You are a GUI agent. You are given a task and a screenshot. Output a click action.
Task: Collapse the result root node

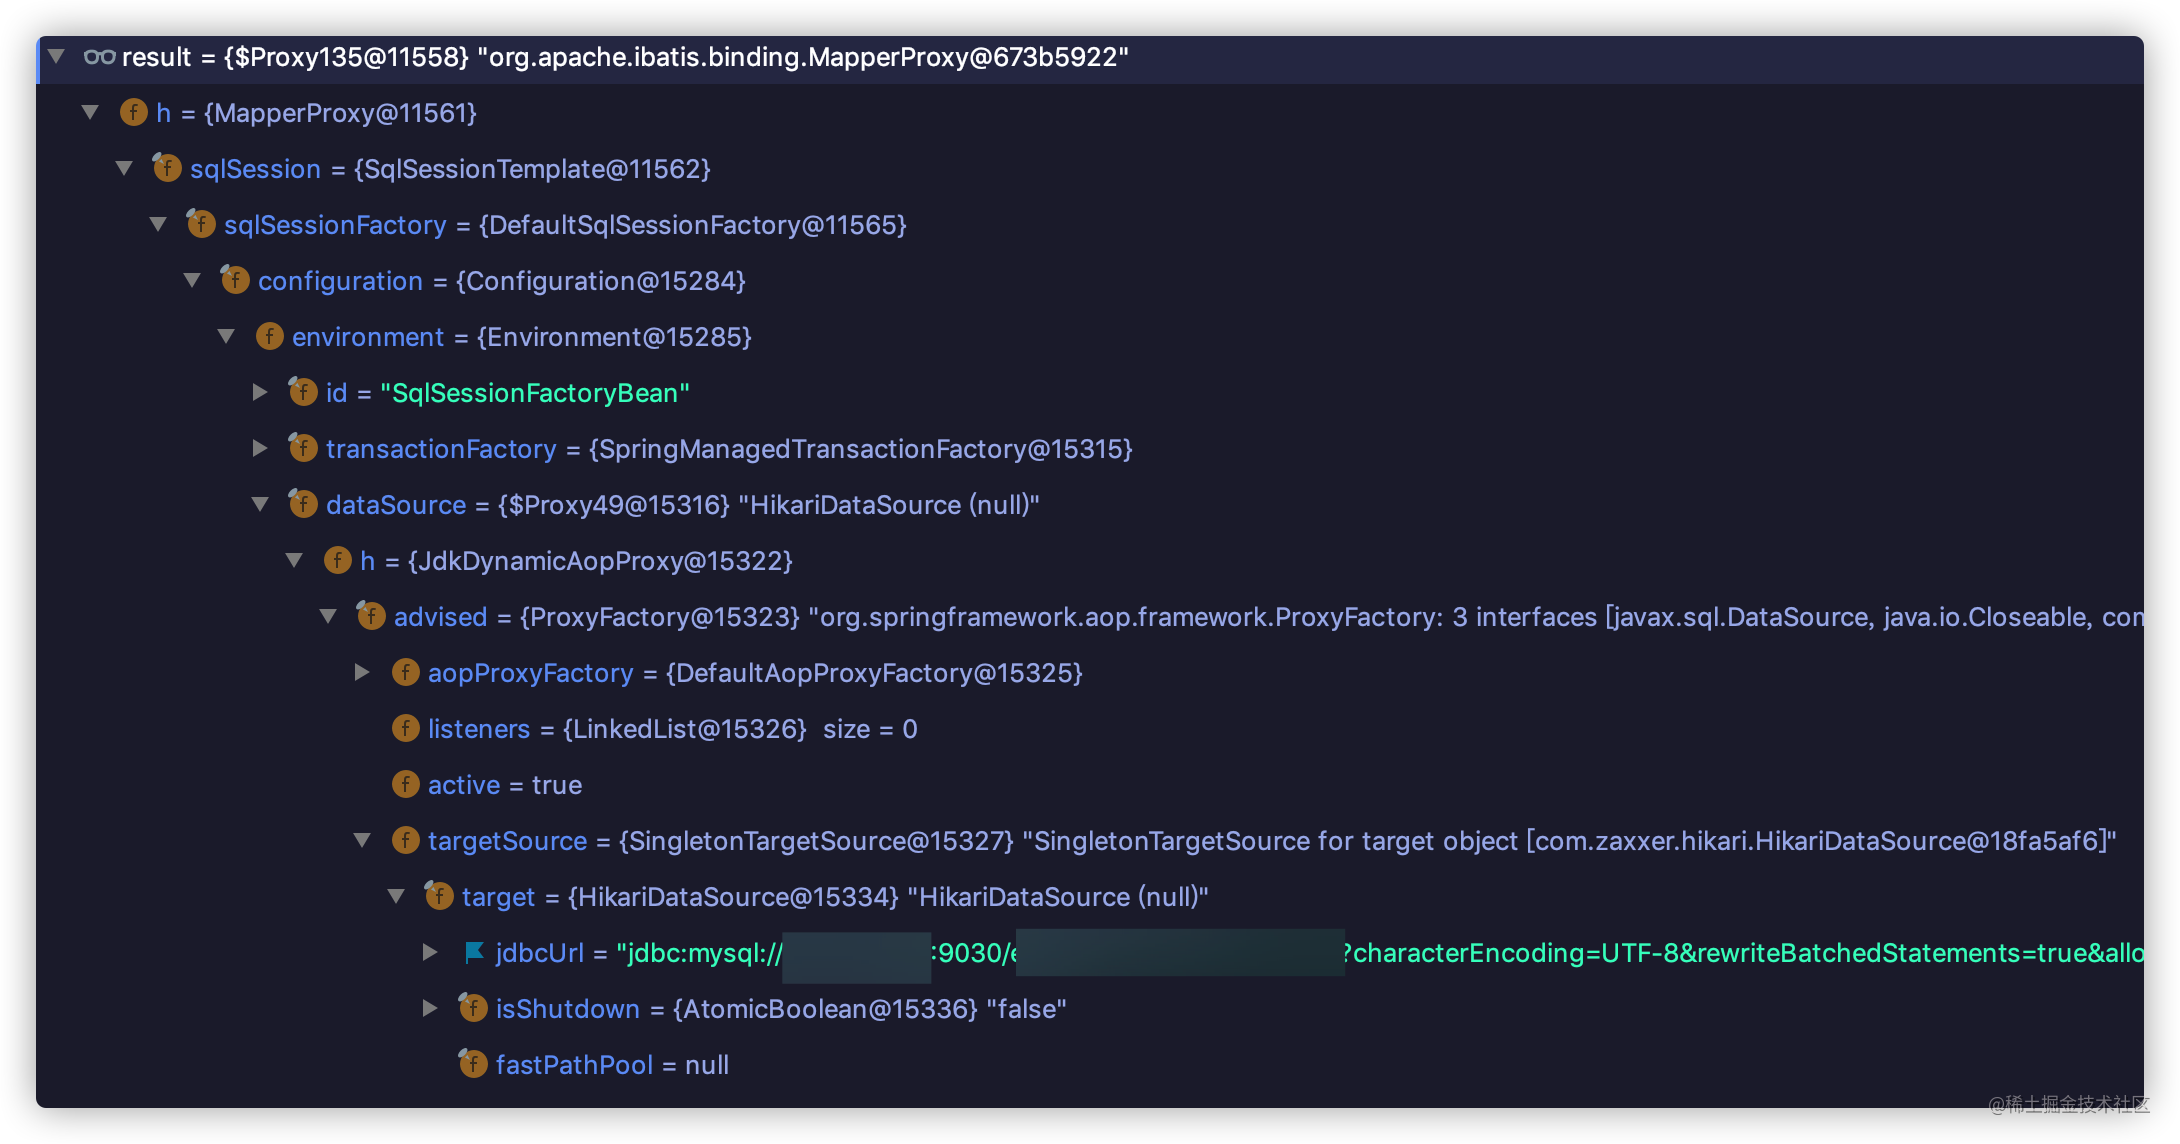tap(57, 56)
